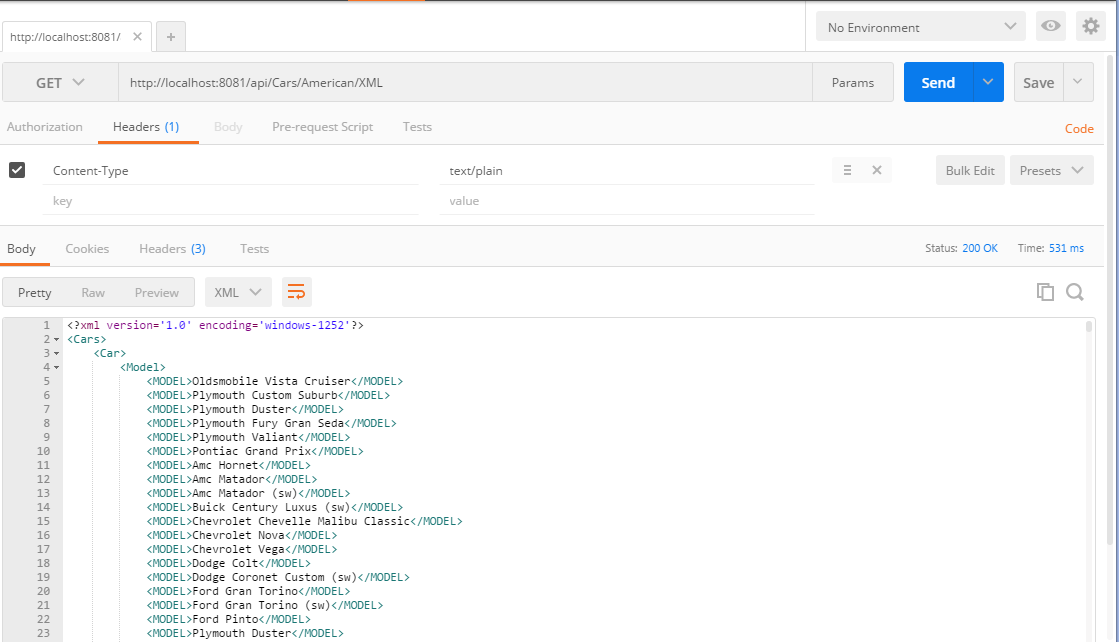Toggle line wrapping in the response viewer
Image resolution: width=1119 pixels, height=642 pixels.
296,291
